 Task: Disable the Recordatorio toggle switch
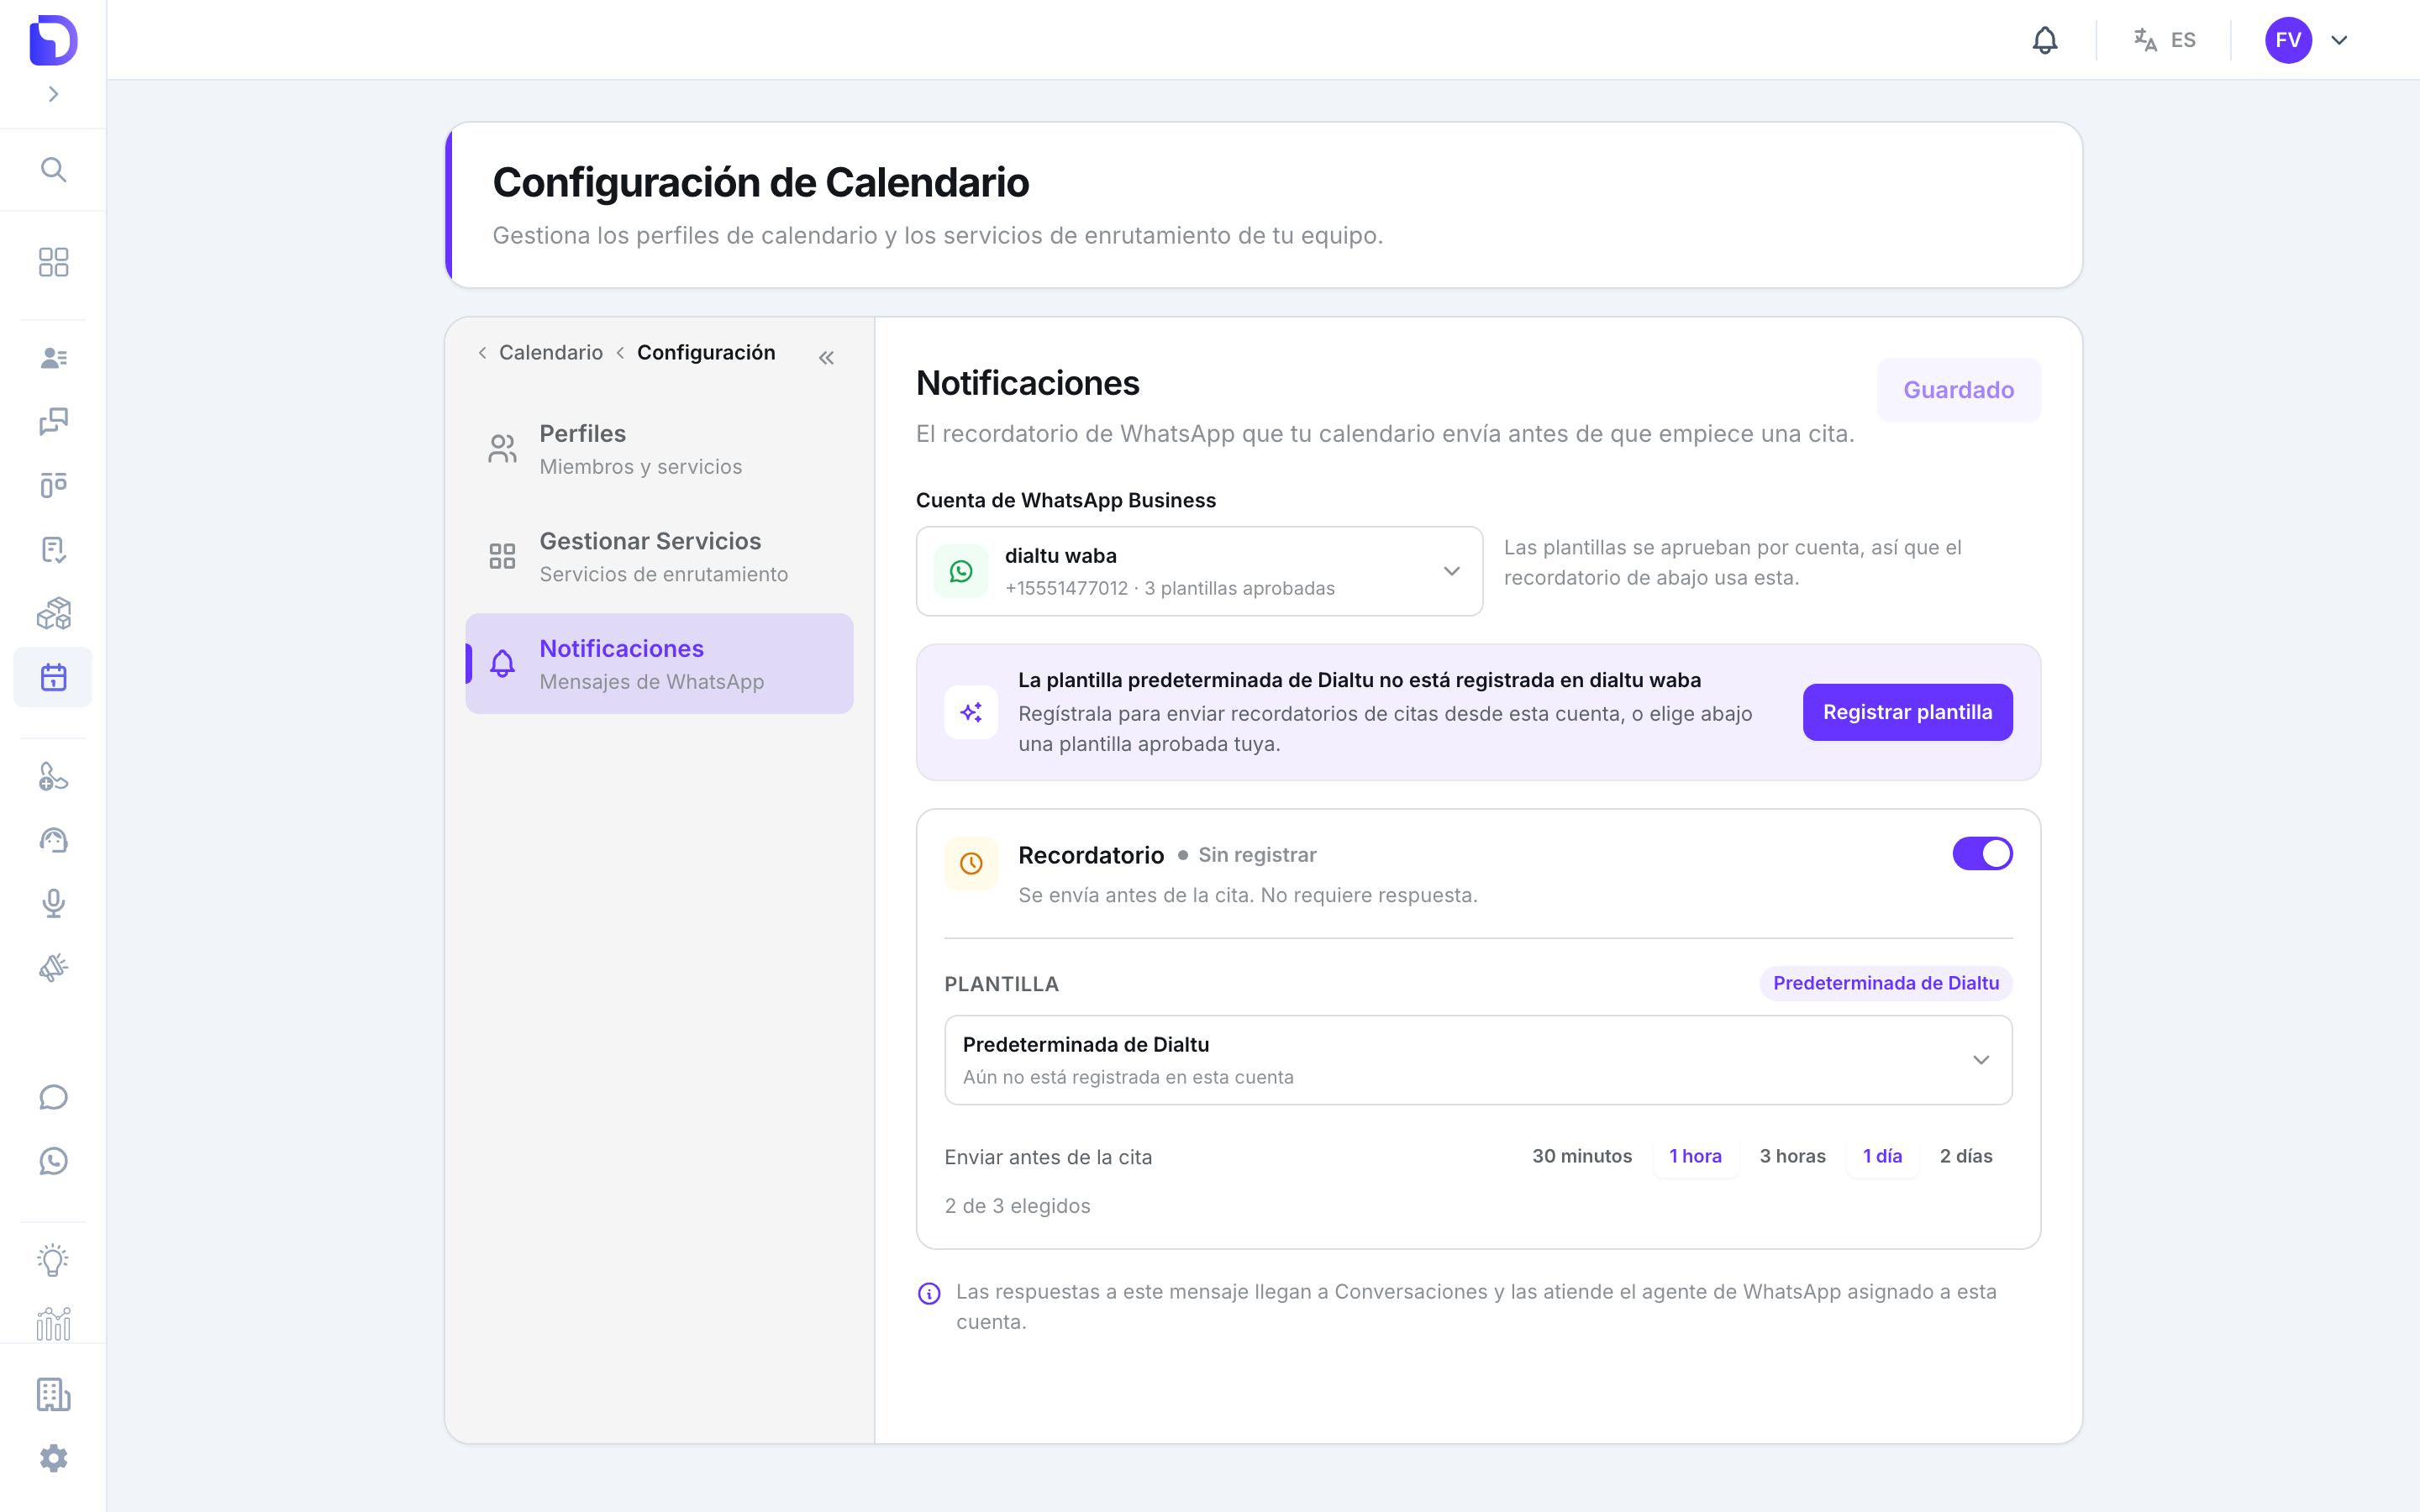click(1982, 854)
